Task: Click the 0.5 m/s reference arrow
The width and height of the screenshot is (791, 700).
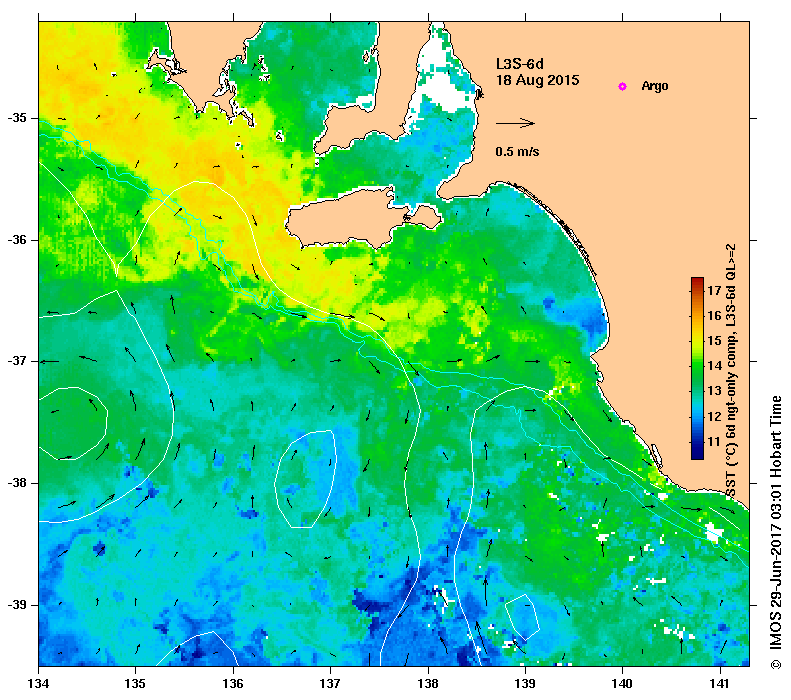Action: point(515,123)
